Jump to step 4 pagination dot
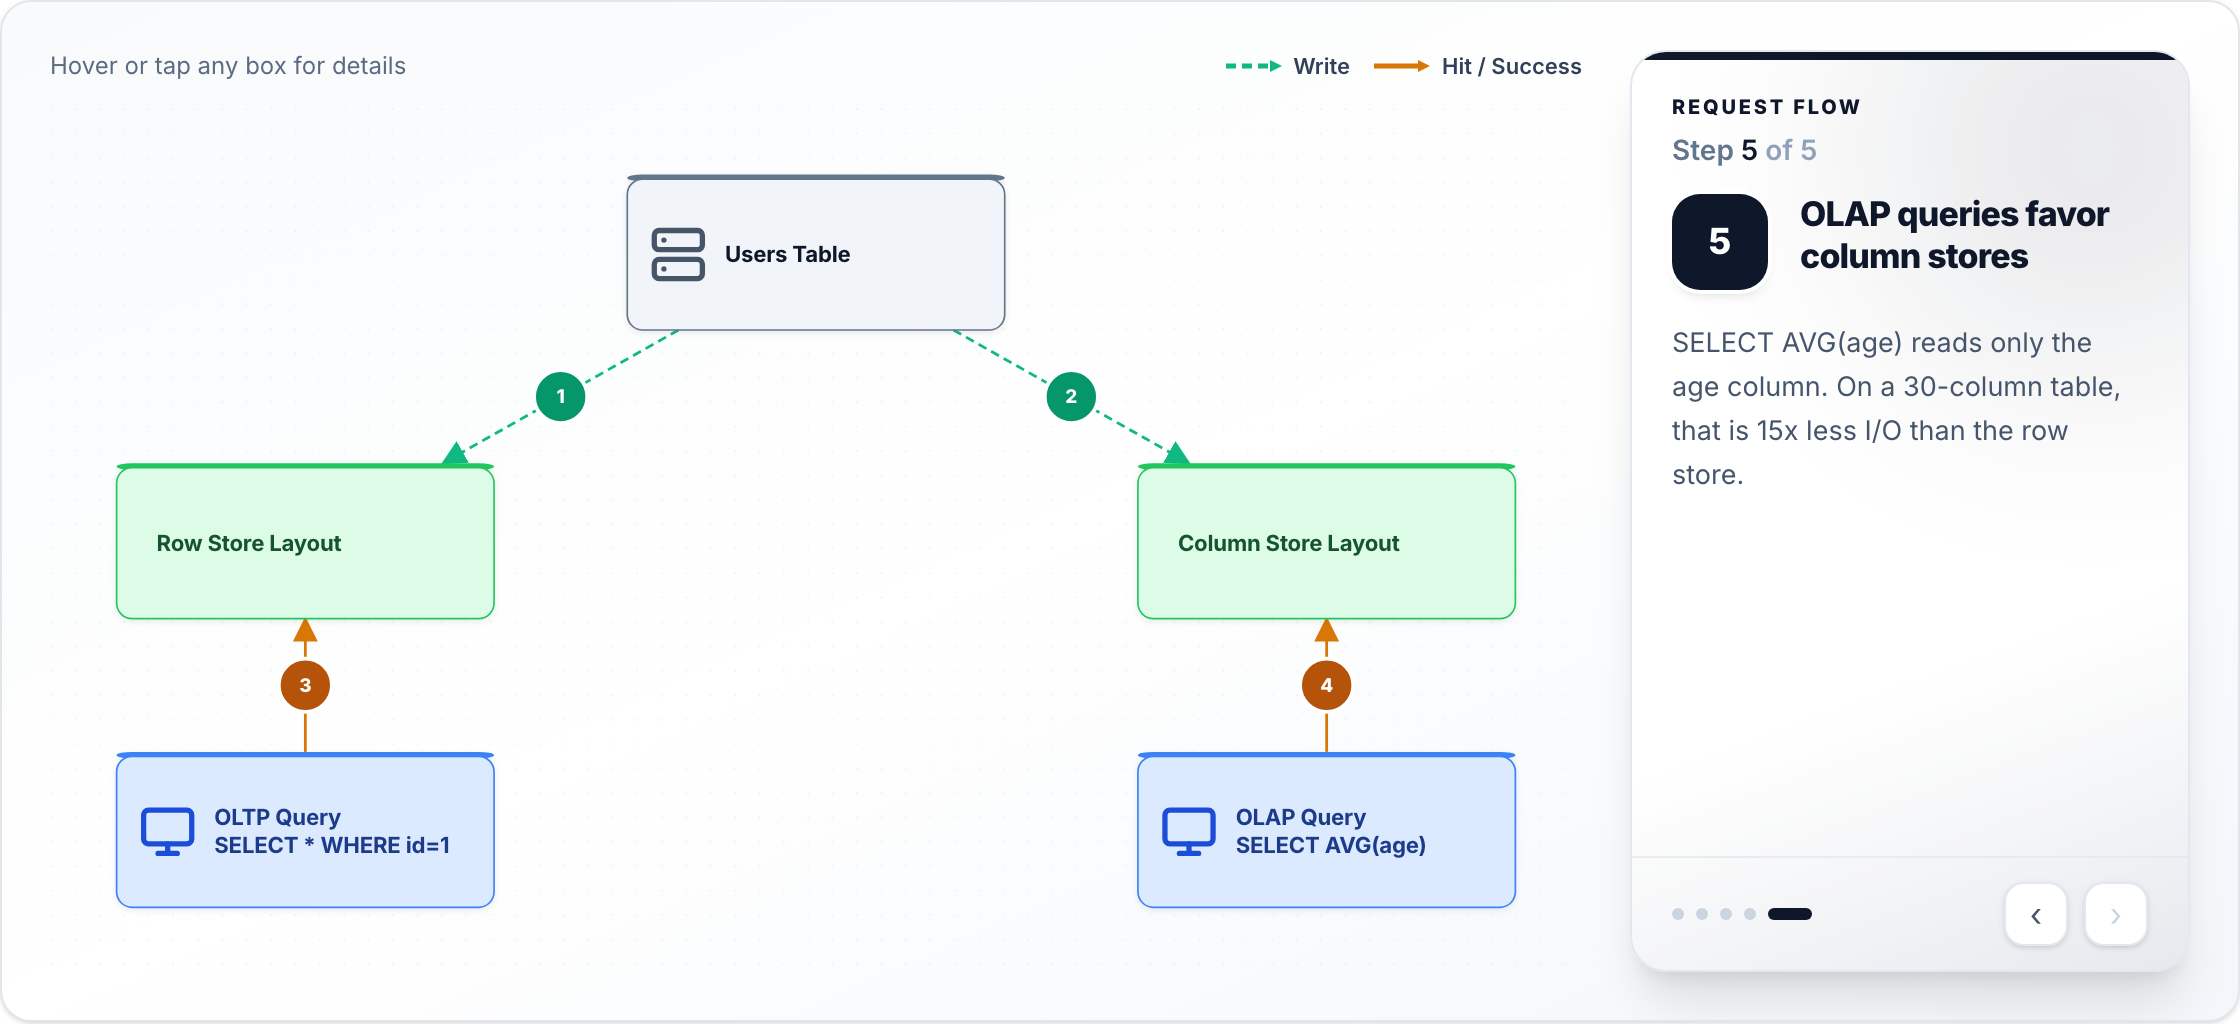2240x1024 pixels. pos(1750,914)
